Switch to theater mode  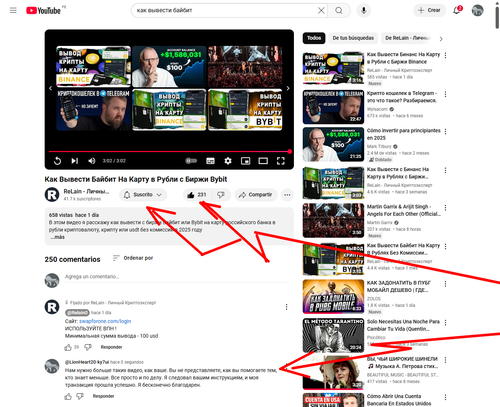click(263, 161)
